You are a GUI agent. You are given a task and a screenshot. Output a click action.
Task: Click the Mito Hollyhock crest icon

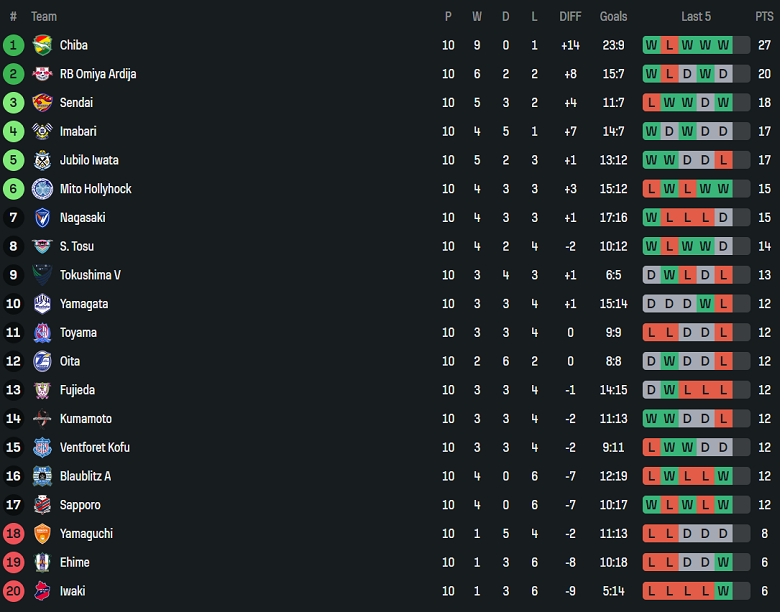(x=42, y=189)
